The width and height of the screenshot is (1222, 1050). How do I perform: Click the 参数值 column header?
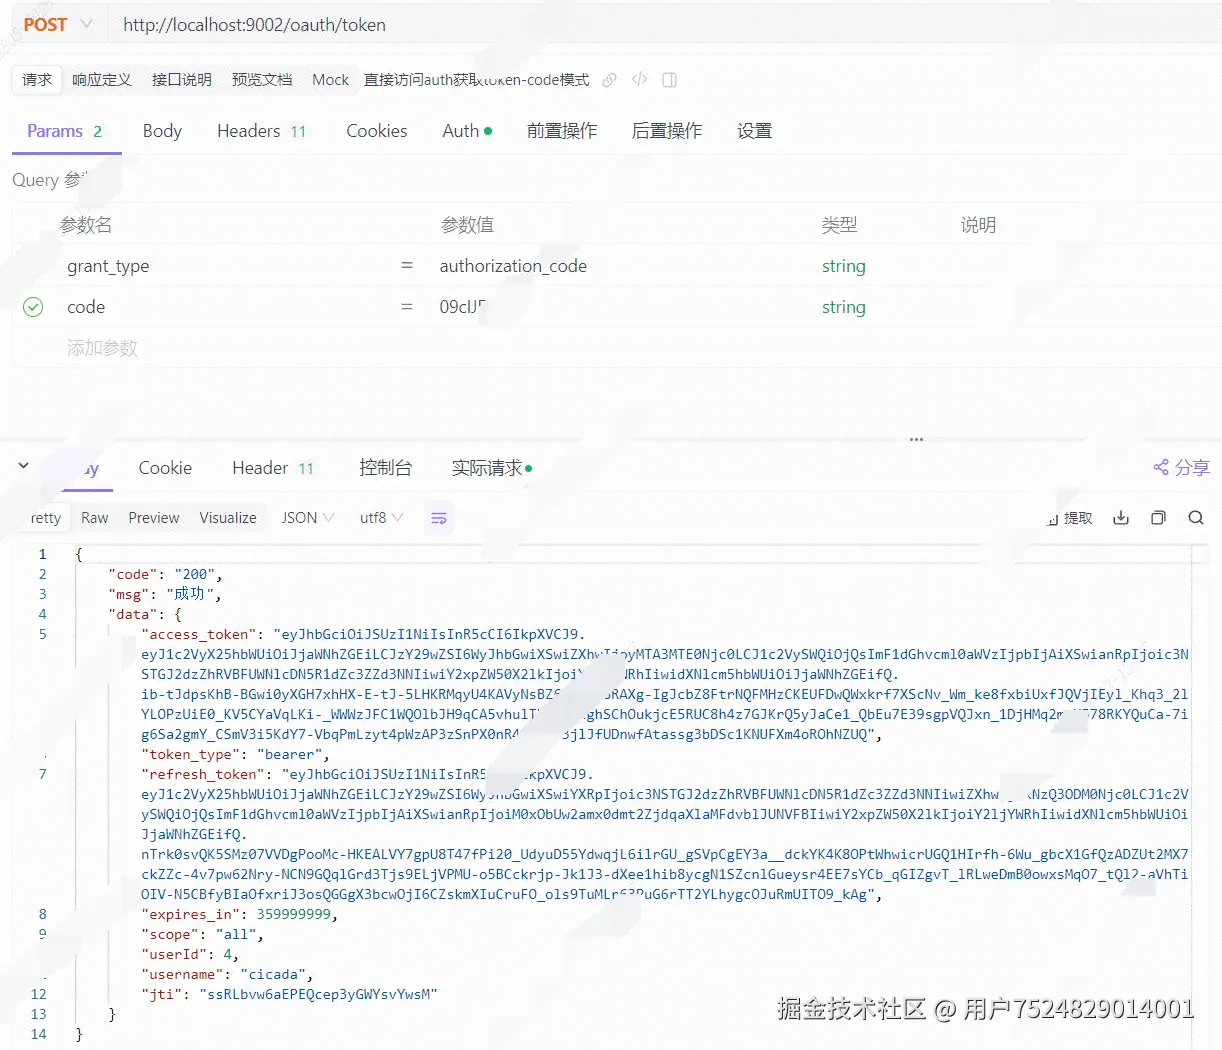click(x=467, y=225)
